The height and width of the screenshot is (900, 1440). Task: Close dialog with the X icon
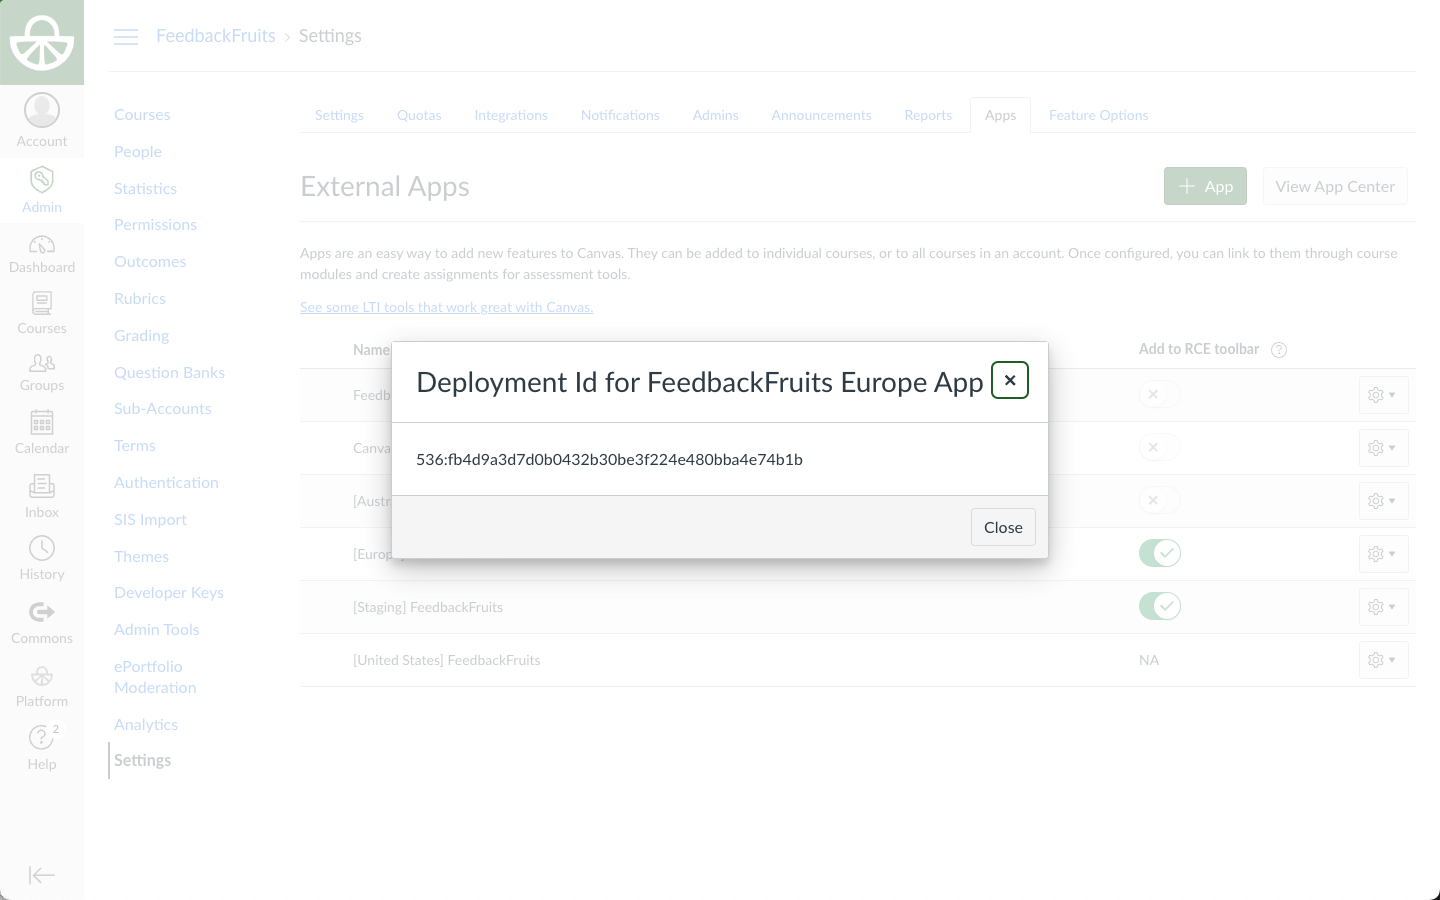pyautogui.click(x=1010, y=380)
